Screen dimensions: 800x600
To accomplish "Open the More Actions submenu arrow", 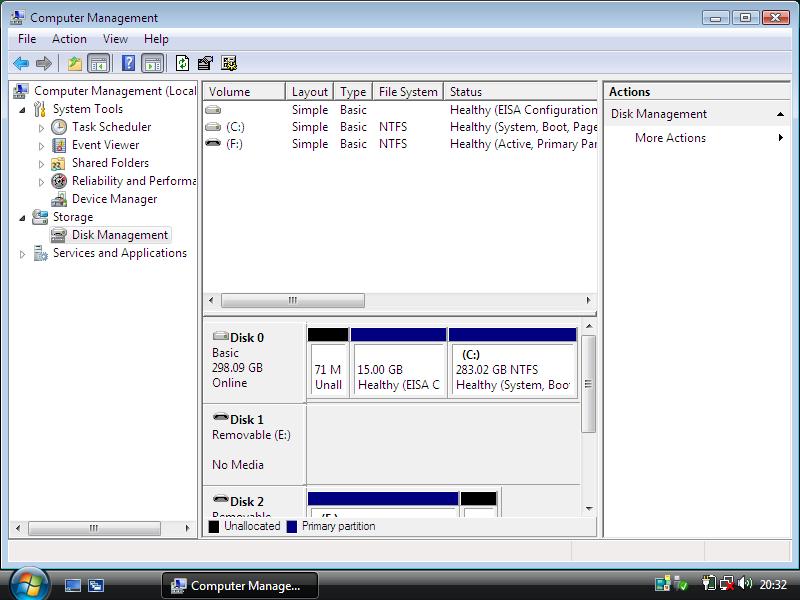I will click(x=781, y=138).
